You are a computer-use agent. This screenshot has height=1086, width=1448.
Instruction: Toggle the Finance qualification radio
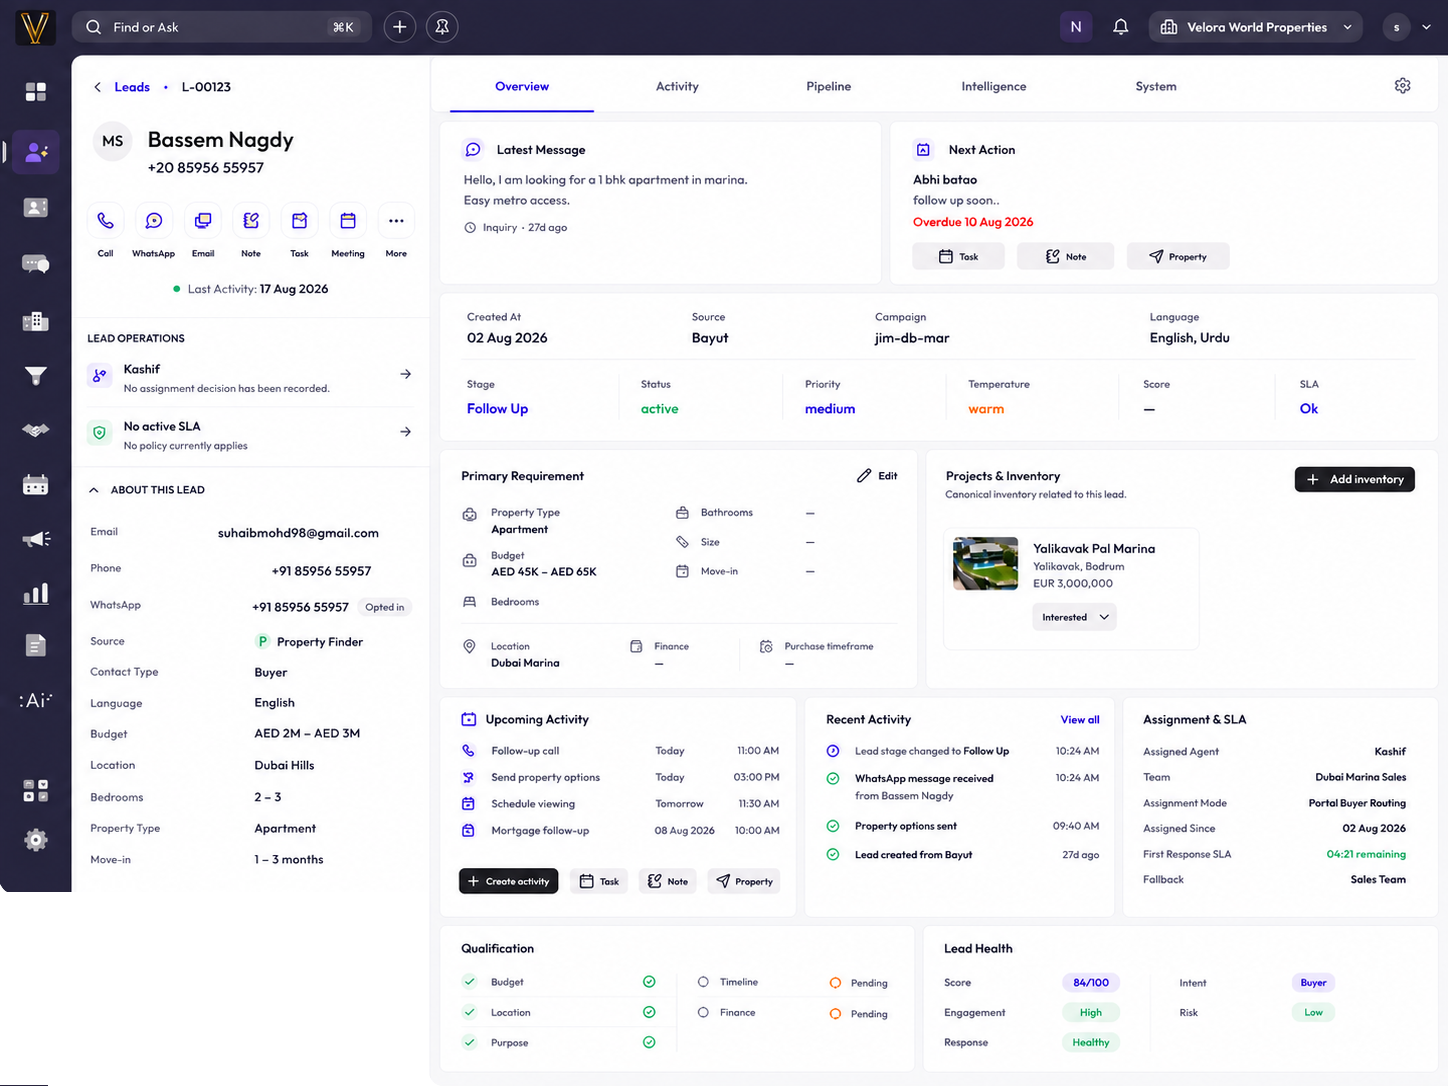(703, 1012)
